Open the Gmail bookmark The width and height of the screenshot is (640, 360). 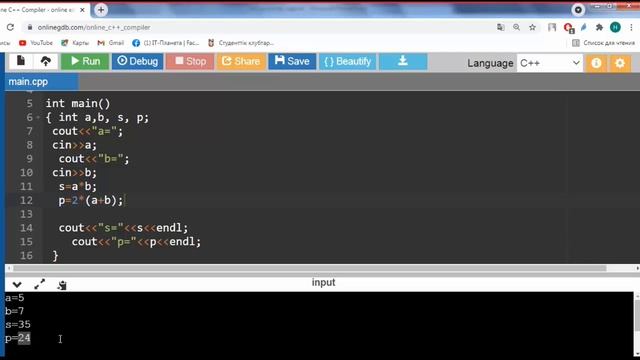tap(111, 43)
